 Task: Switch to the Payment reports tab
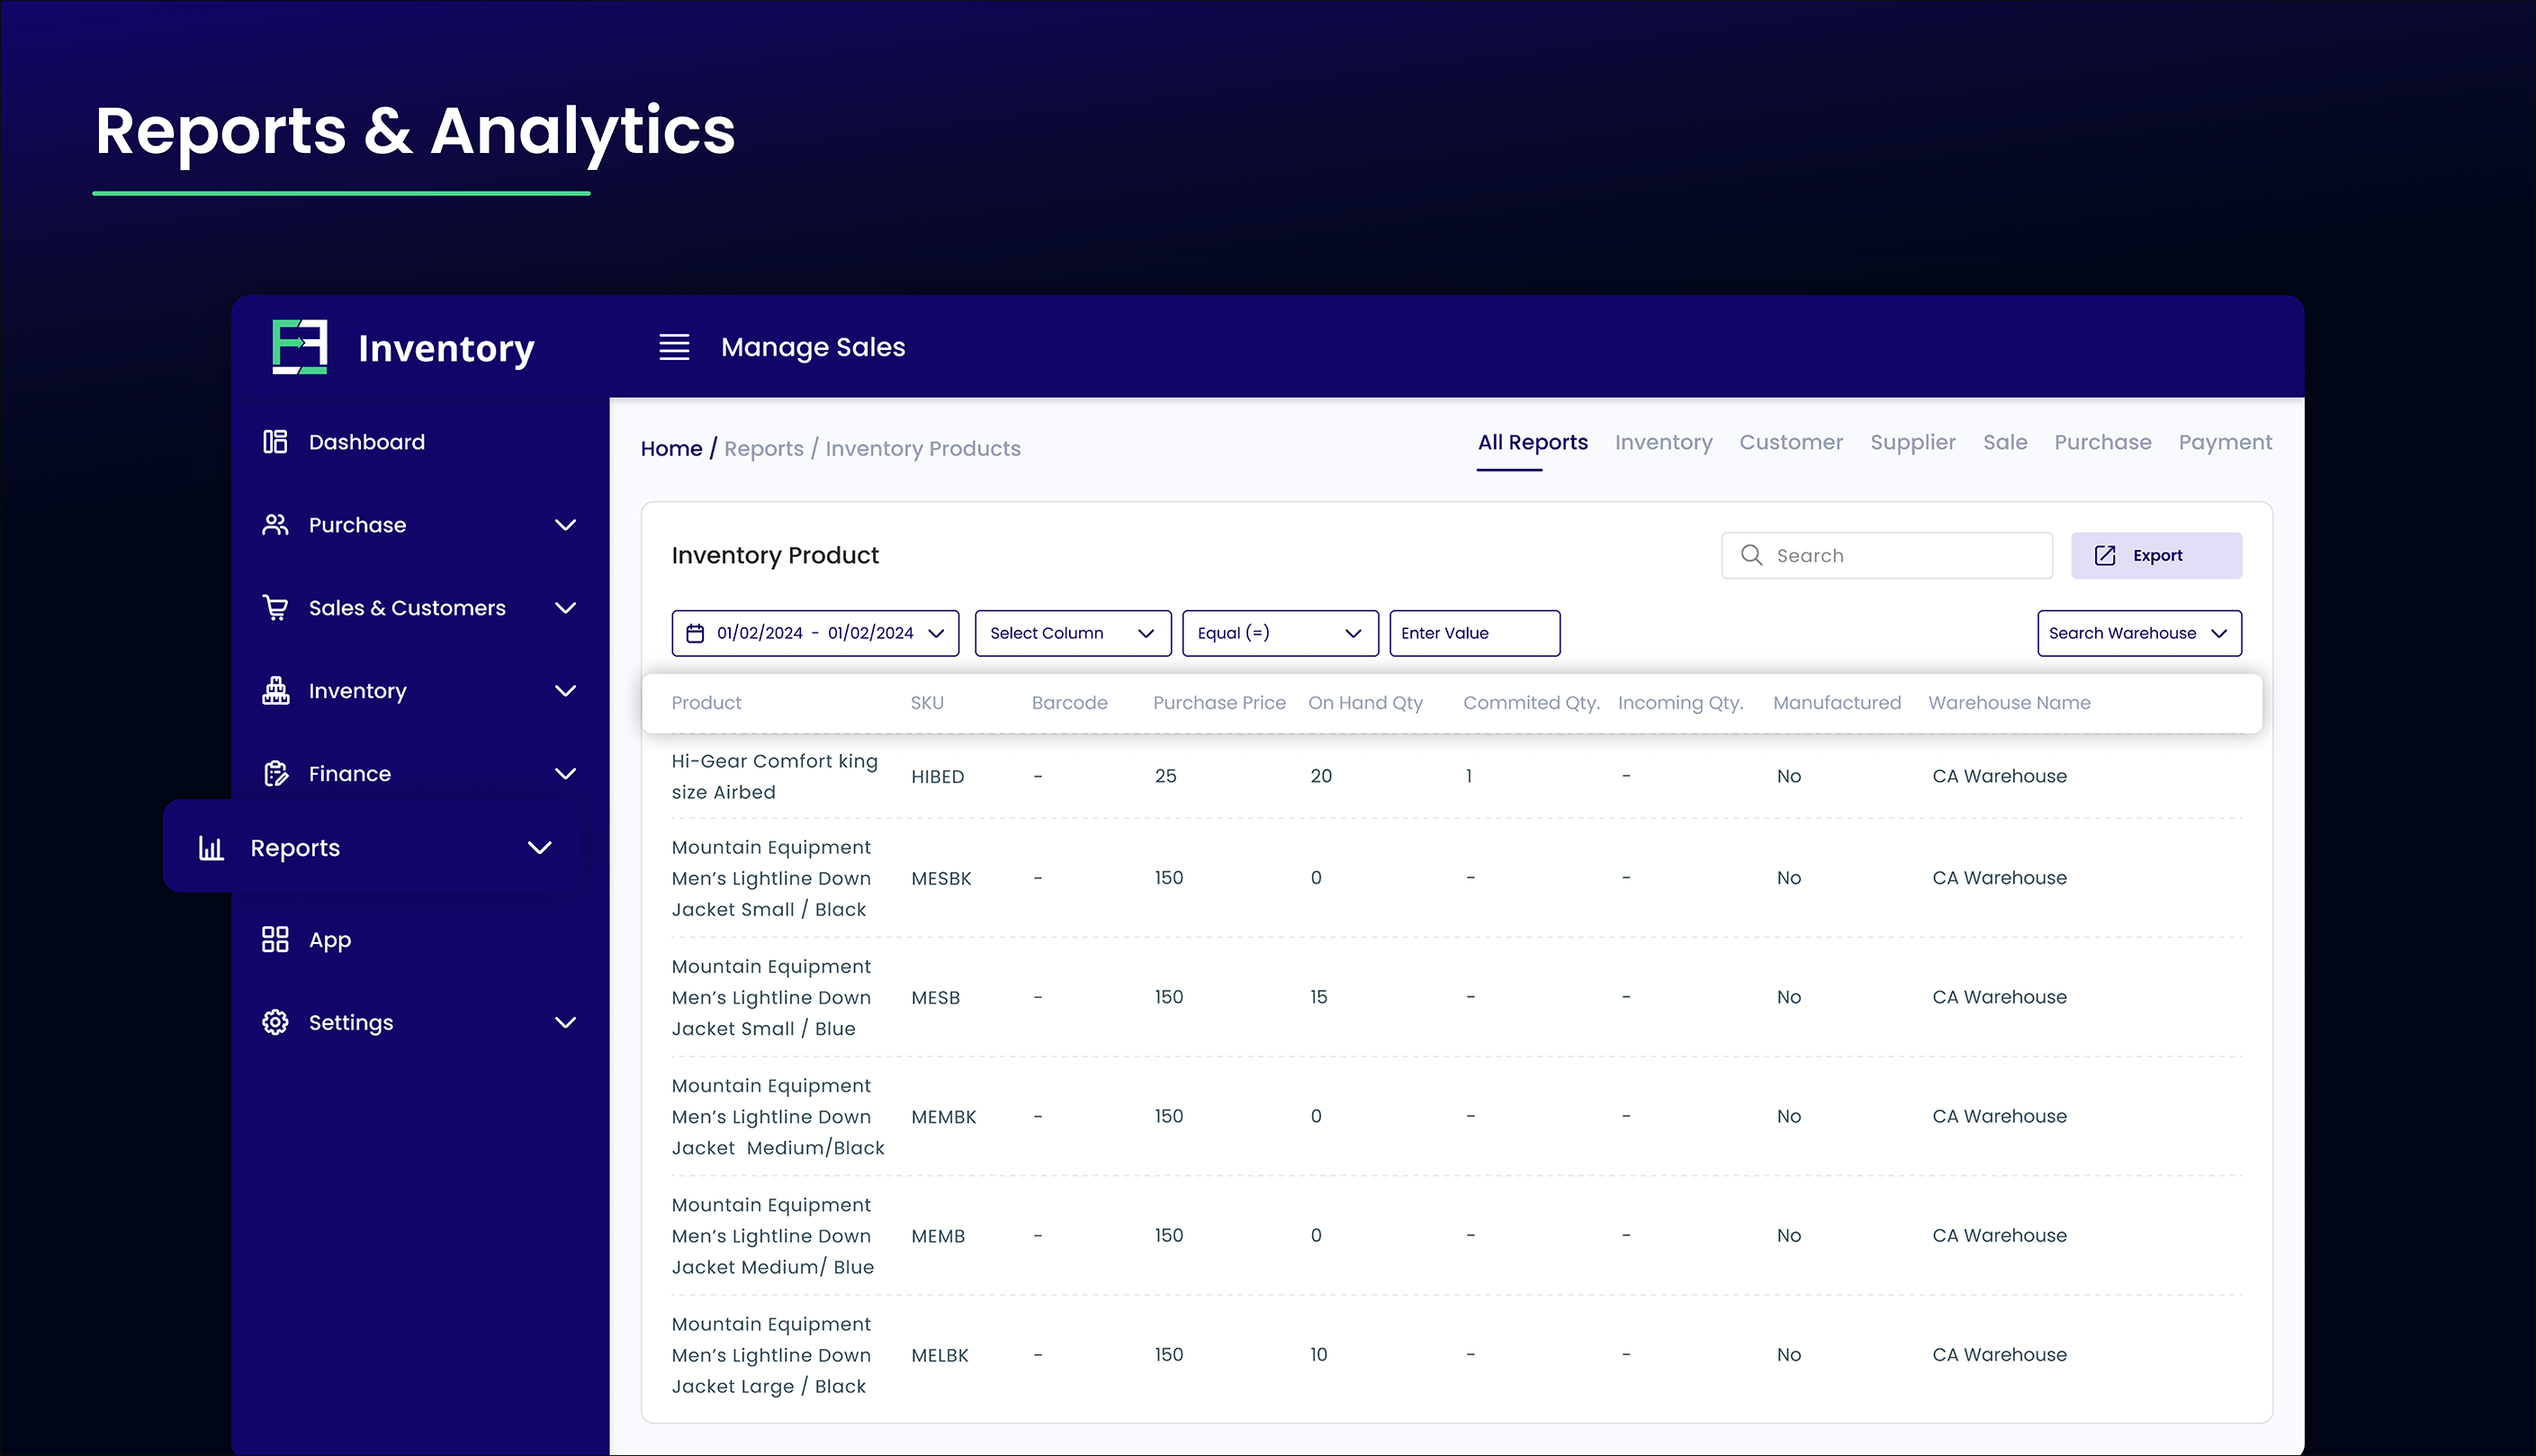point(2224,442)
